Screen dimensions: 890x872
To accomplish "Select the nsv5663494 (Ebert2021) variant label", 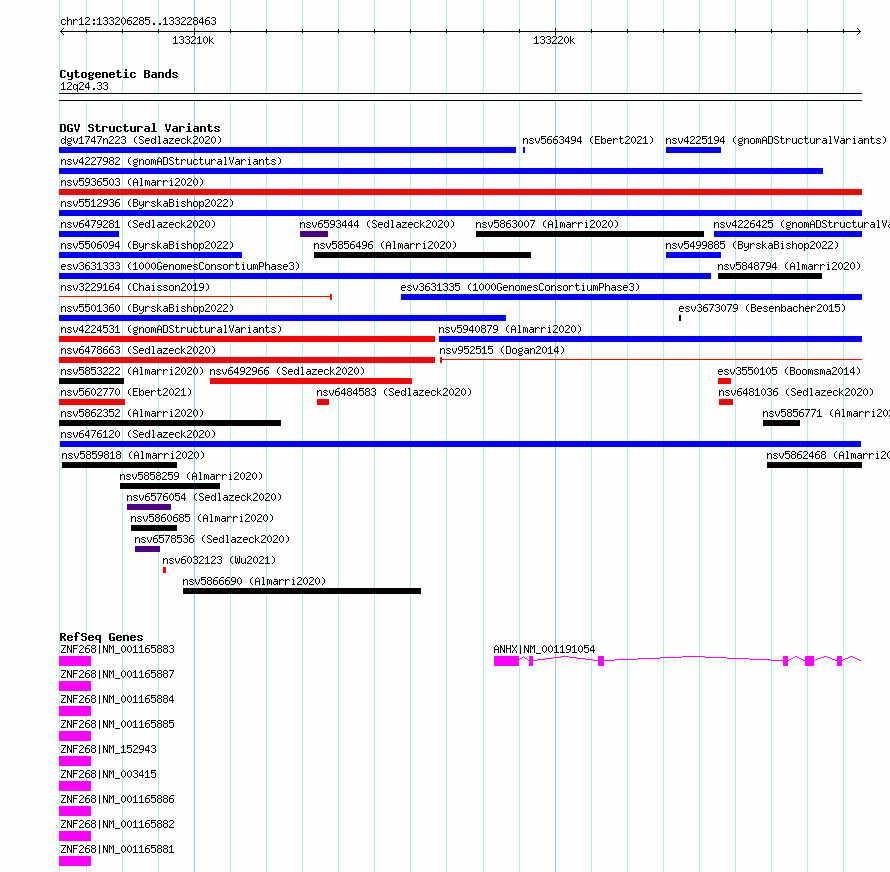I will (x=587, y=140).
